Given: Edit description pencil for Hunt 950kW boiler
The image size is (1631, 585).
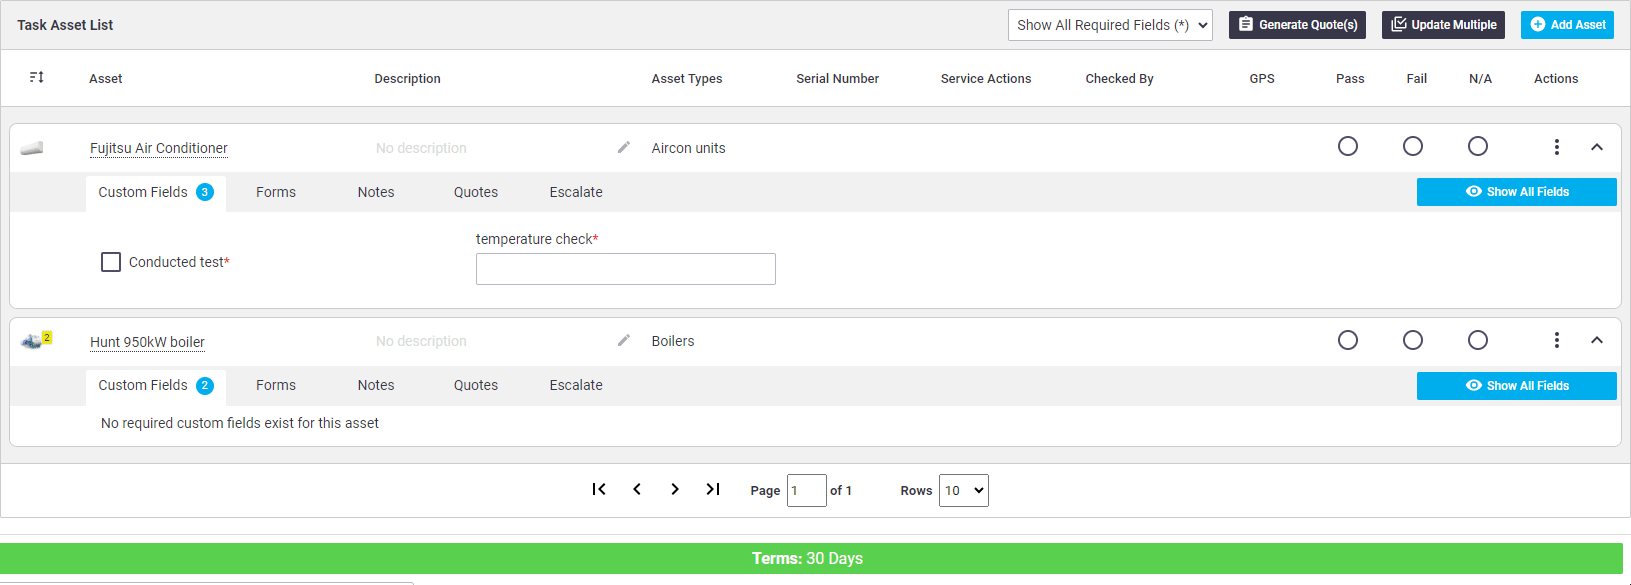Looking at the screenshot, I should click(x=624, y=340).
